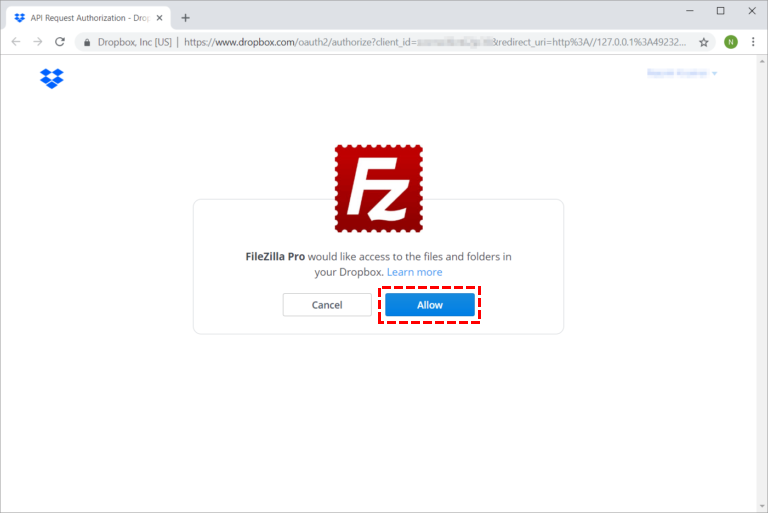Click the page's vertical scrollbar down arrow
This screenshot has width=768, height=513.
[x=762, y=507]
